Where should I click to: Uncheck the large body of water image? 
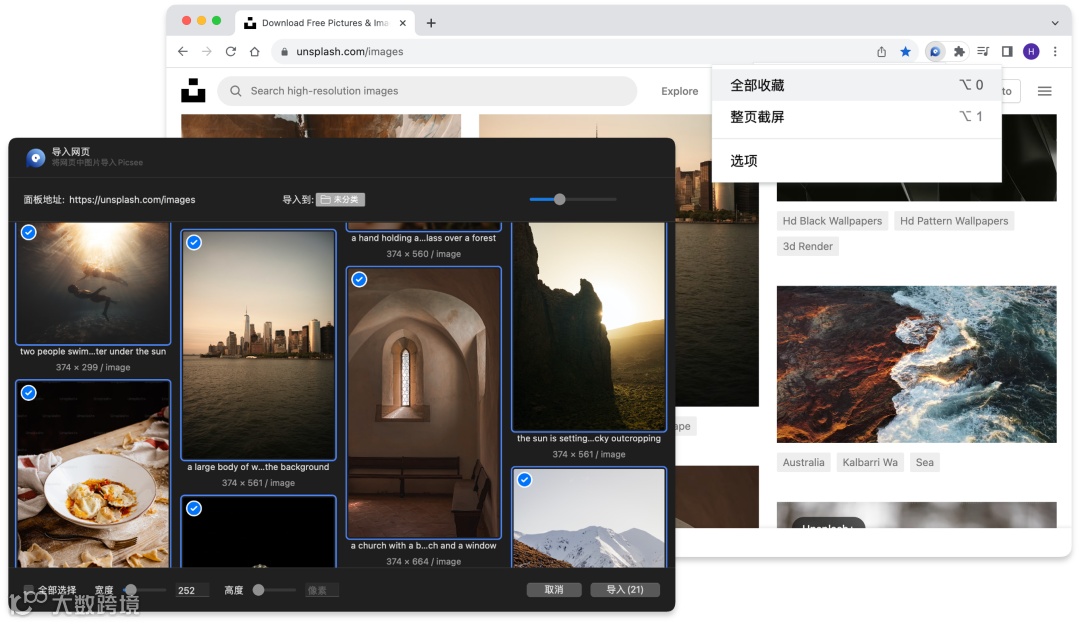click(x=194, y=242)
